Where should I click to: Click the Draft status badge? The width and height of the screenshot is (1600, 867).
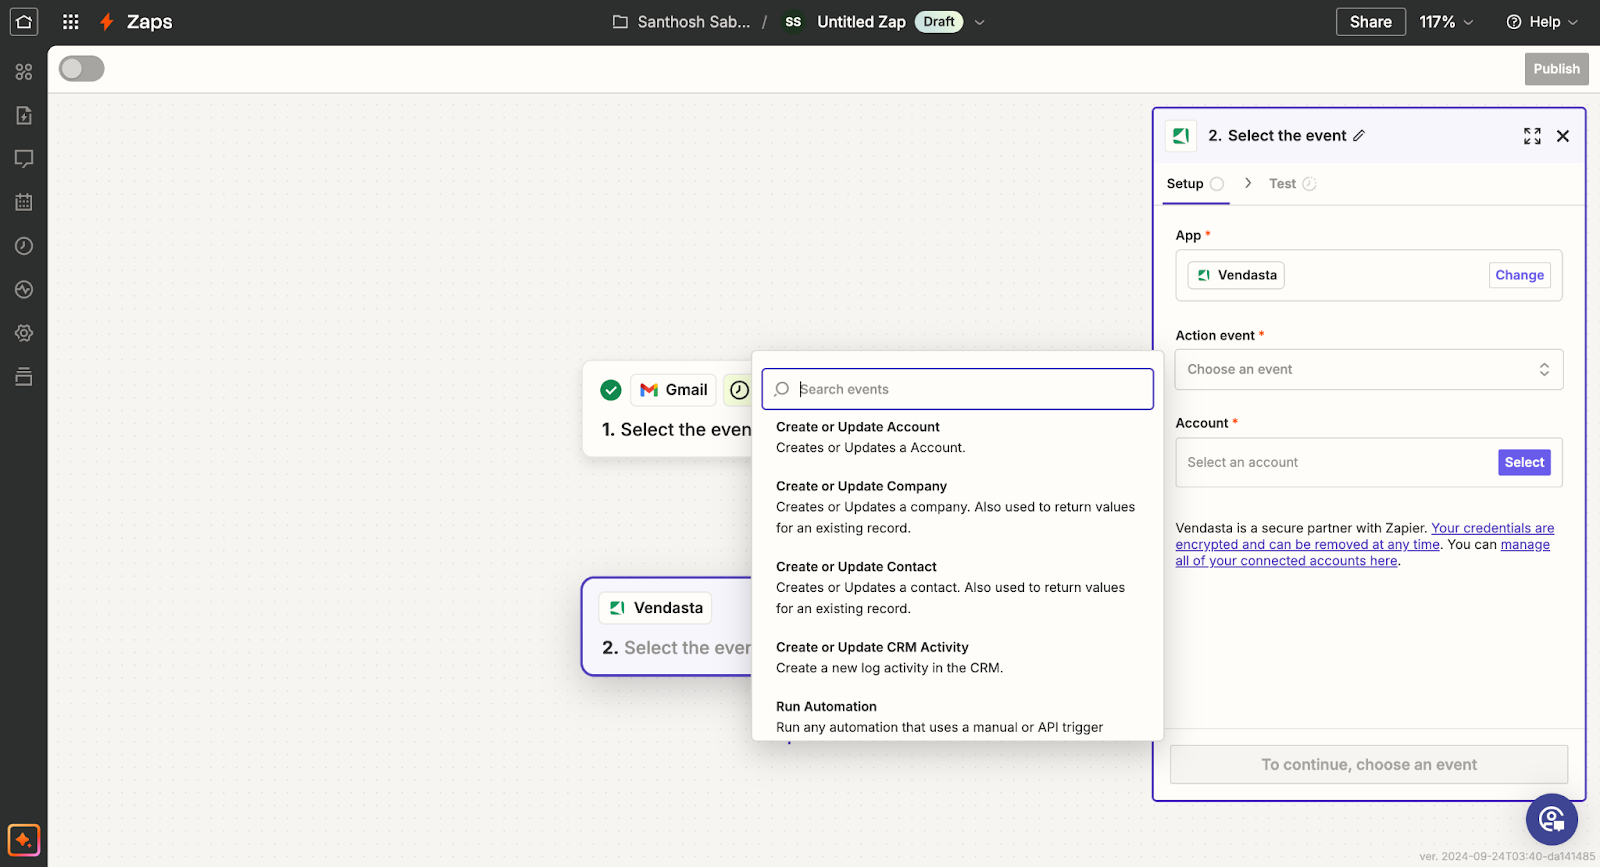pyautogui.click(x=938, y=22)
